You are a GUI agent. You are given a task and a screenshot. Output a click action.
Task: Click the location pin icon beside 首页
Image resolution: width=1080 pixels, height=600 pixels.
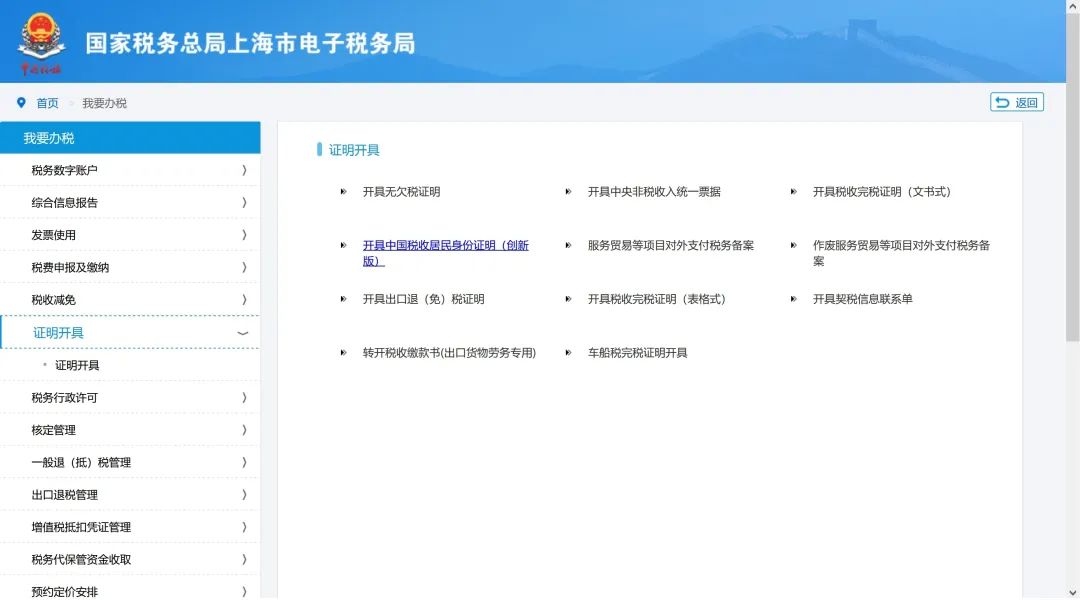click(21, 103)
